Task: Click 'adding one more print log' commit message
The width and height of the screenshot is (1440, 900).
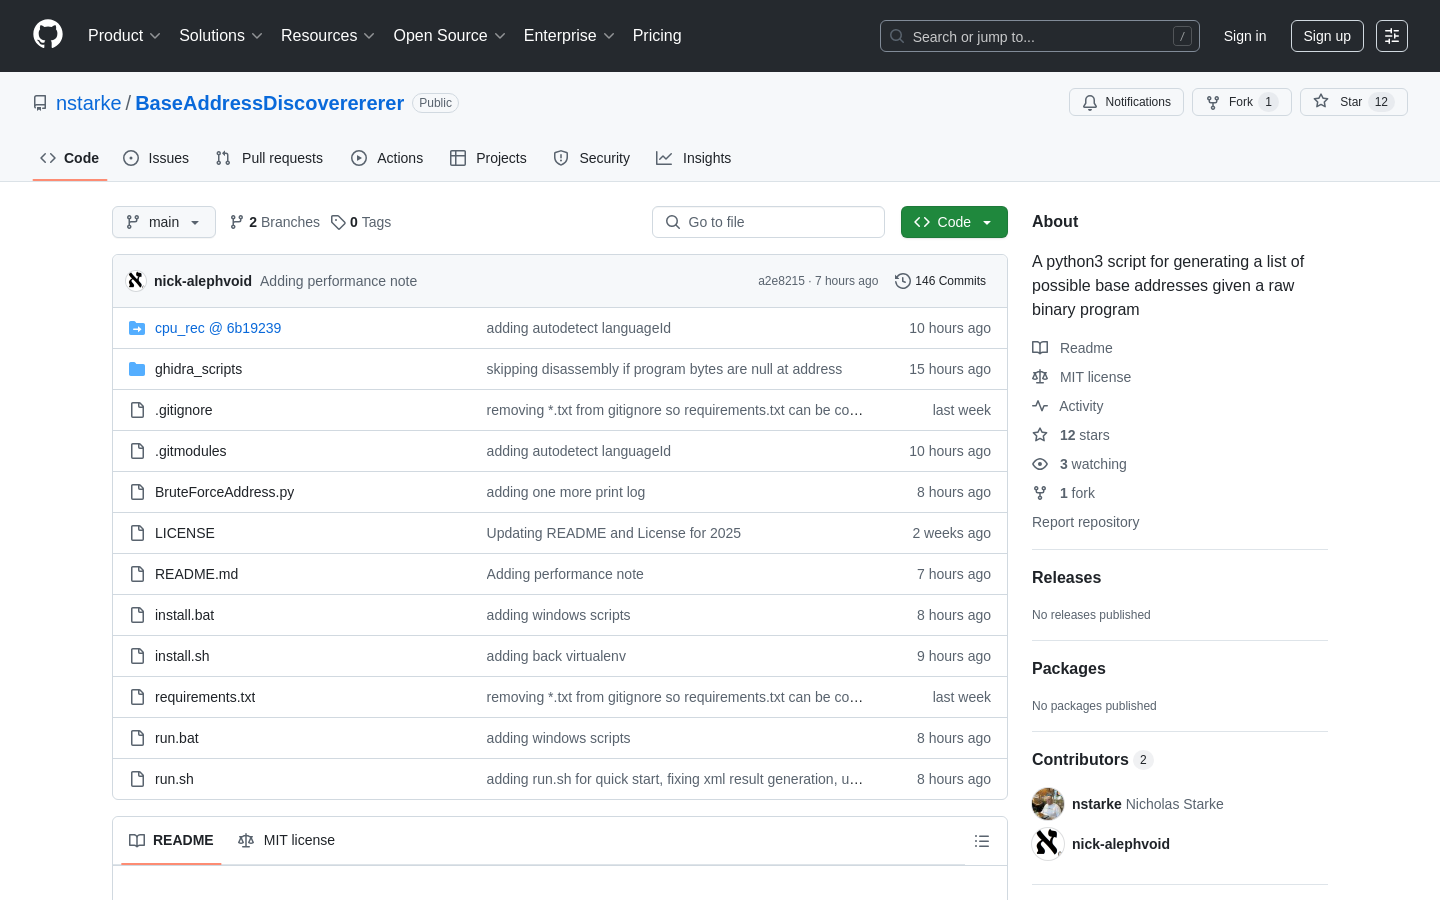Action: pyautogui.click(x=566, y=492)
